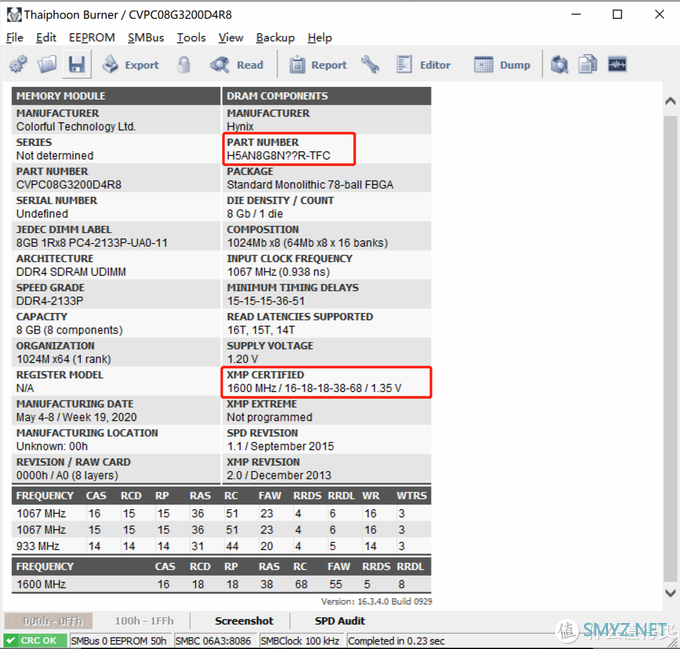Click the supply voltage 1.20 V value
The height and width of the screenshot is (649, 680).
click(x=242, y=359)
